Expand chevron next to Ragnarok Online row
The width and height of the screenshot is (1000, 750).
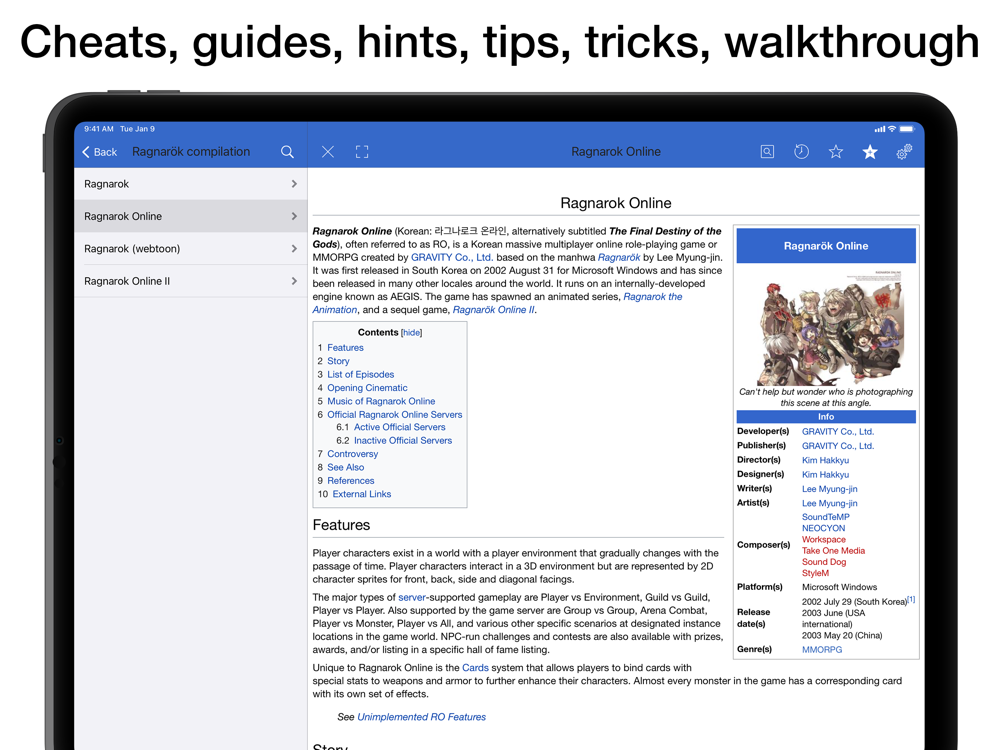[x=294, y=216]
